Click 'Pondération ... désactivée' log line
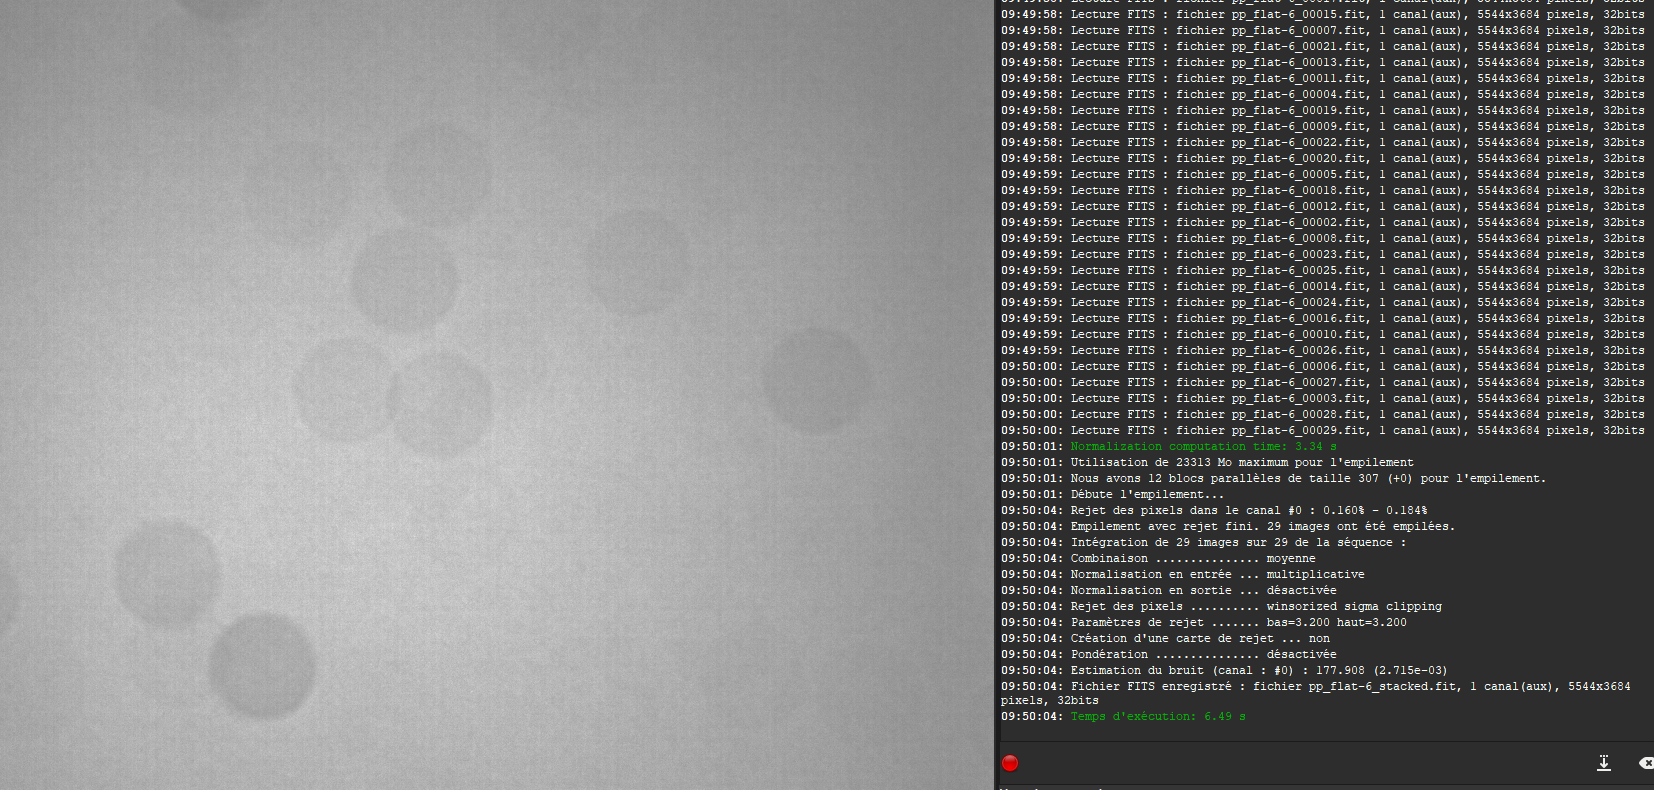This screenshot has height=790, width=1654. click(x=1169, y=654)
